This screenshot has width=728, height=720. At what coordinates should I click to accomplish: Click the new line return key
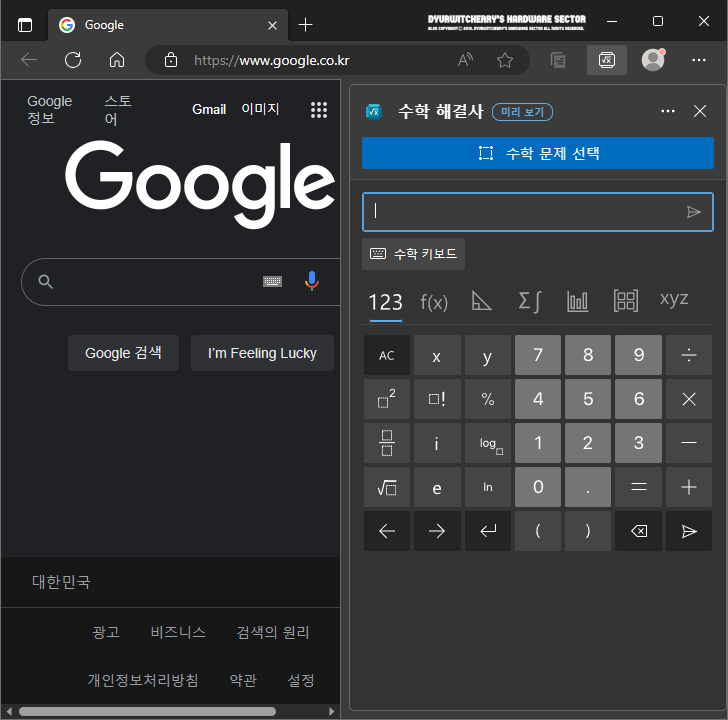point(488,531)
